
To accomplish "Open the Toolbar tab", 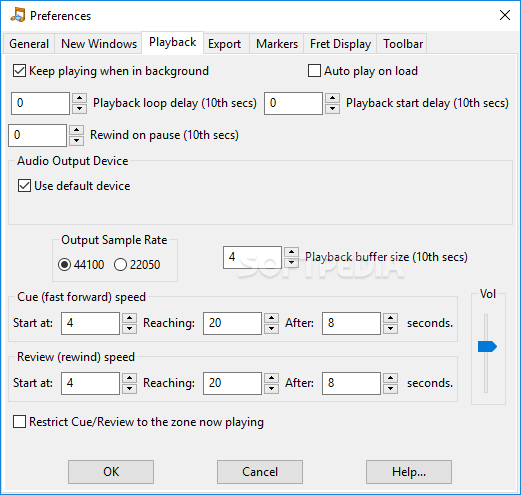I will pyautogui.click(x=403, y=44).
